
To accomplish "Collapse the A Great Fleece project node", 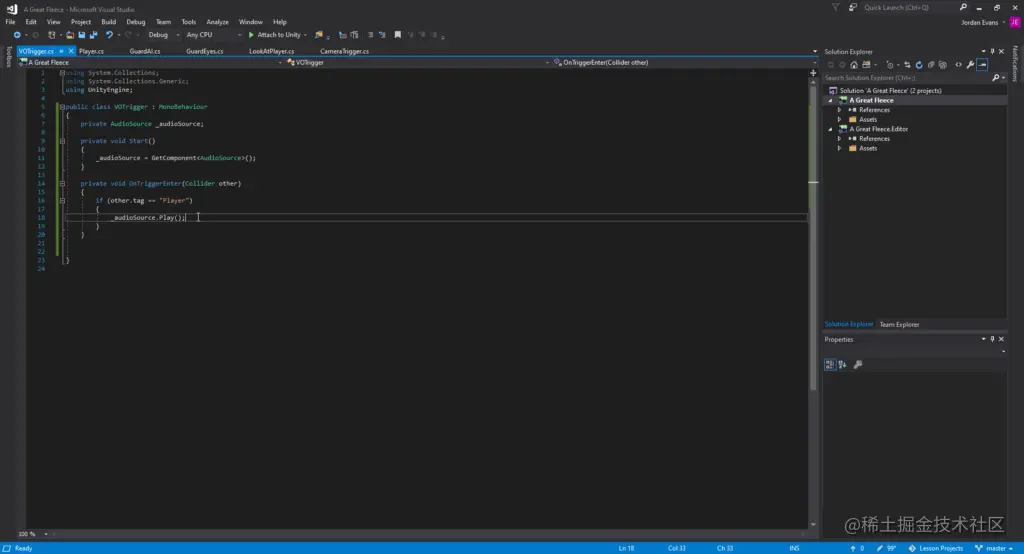I will [831, 101].
